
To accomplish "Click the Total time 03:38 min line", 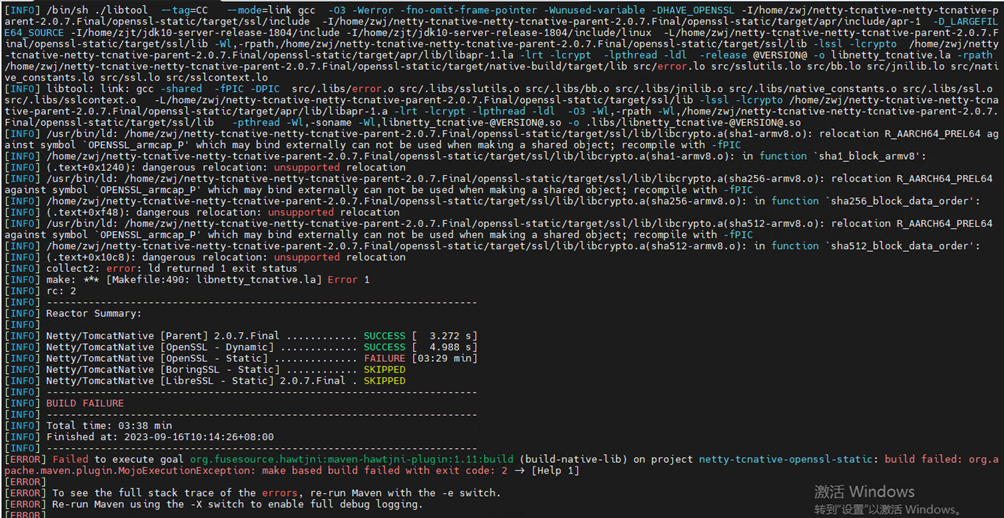I will click(110, 426).
